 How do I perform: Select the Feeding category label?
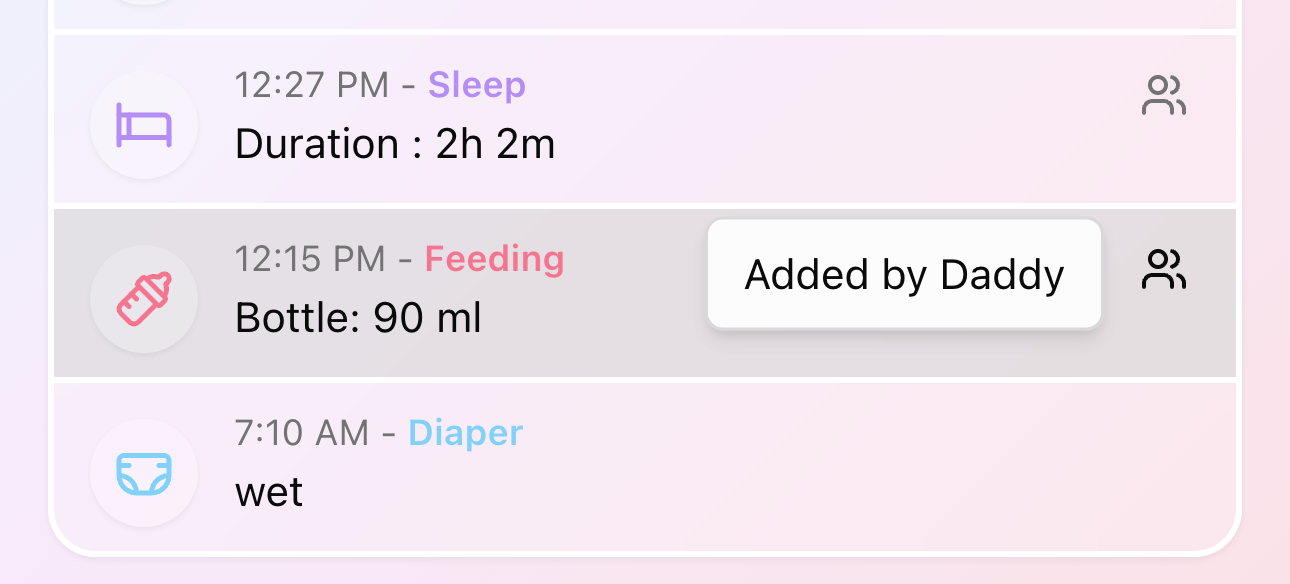click(494, 259)
